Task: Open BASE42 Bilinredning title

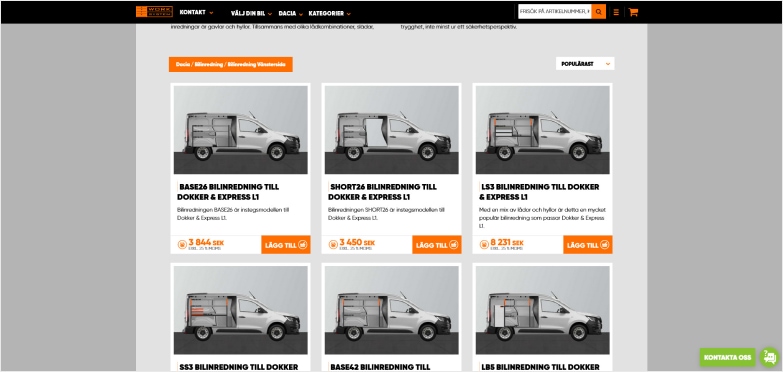Action: [x=380, y=367]
